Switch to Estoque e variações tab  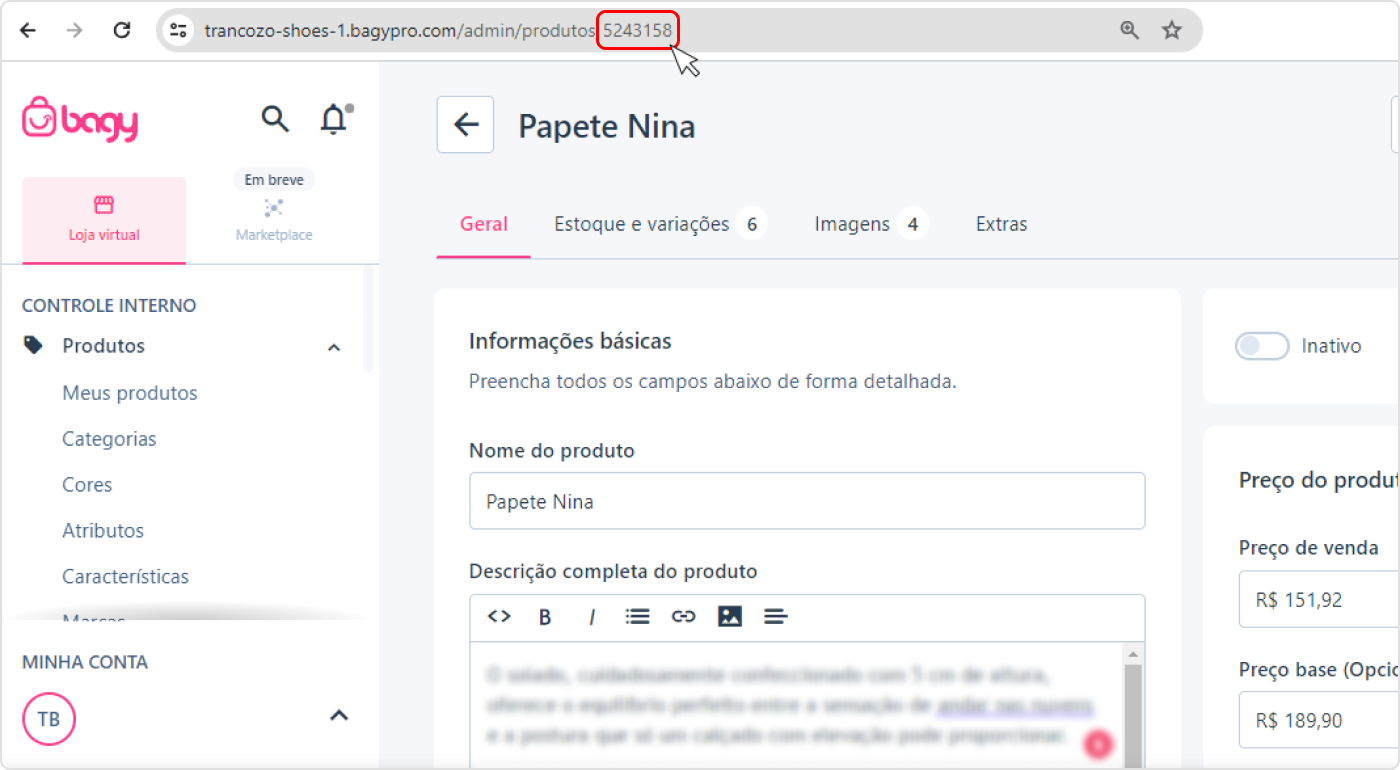click(660, 224)
